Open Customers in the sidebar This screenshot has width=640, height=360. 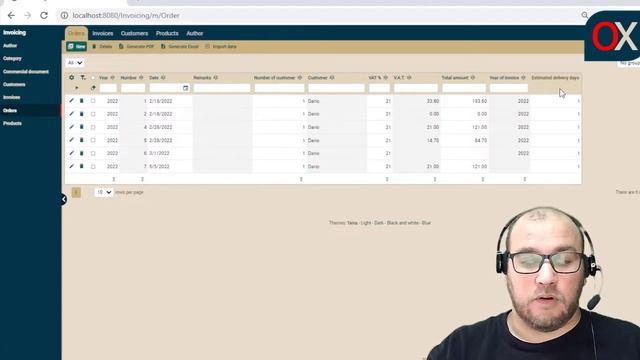click(x=14, y=84)
